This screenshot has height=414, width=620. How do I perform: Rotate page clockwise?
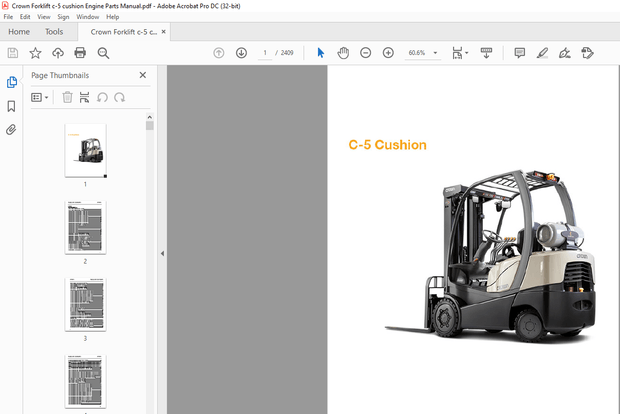[x=119, y=97]
